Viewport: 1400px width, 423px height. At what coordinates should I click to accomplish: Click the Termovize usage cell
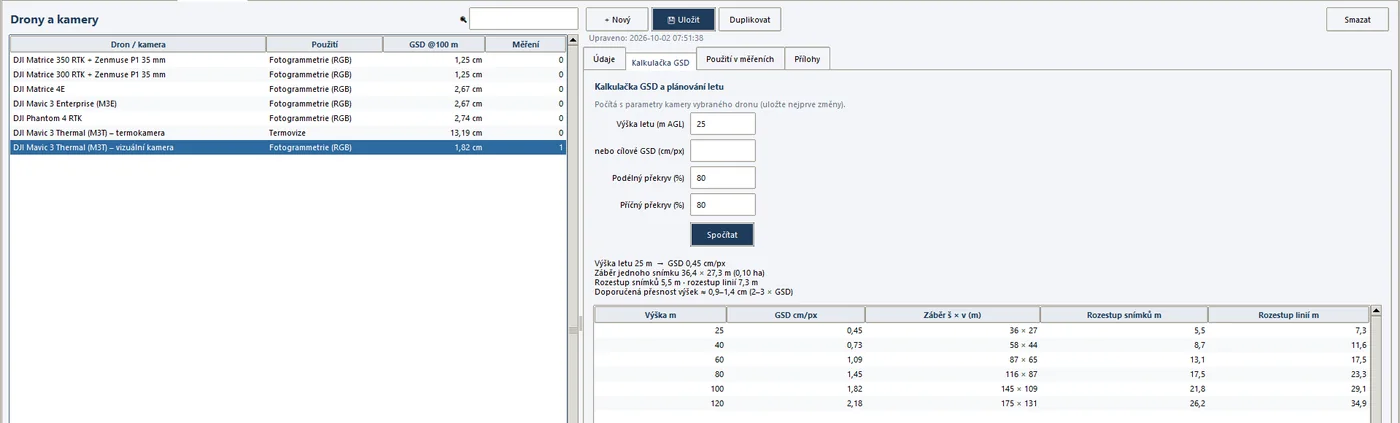point(325,132)
